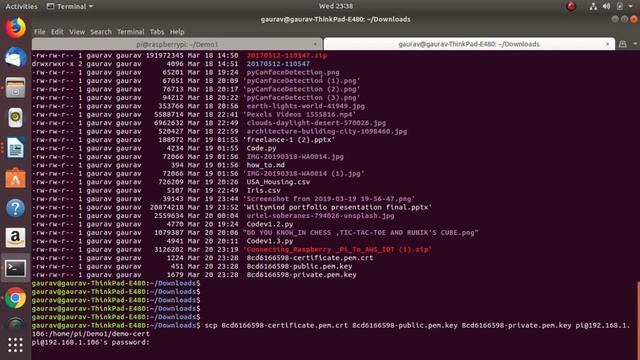Click 20170512-110547.zip red entry

287,56
